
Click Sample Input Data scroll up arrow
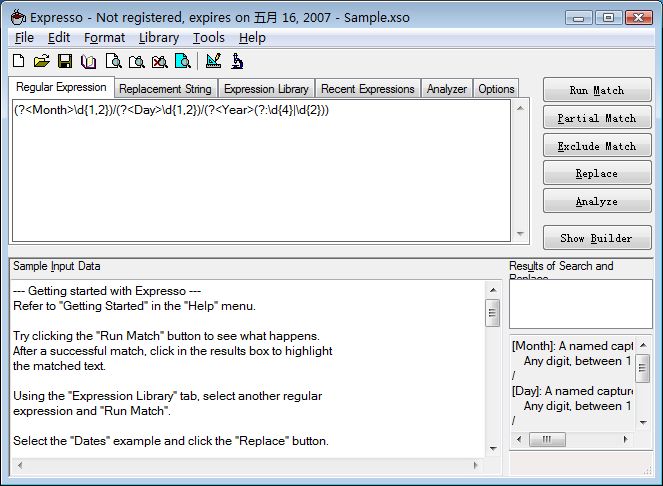click(493, 290)
